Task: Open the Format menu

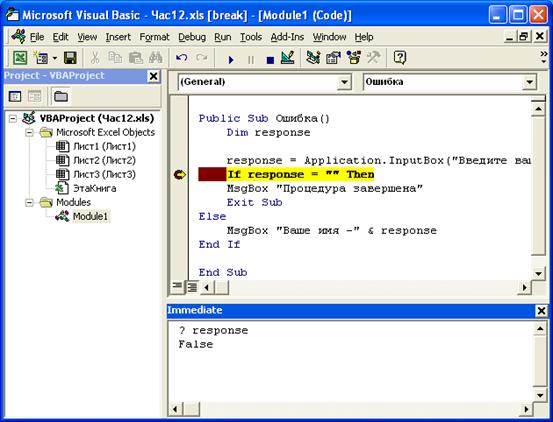Action: [x=154, y=37]
